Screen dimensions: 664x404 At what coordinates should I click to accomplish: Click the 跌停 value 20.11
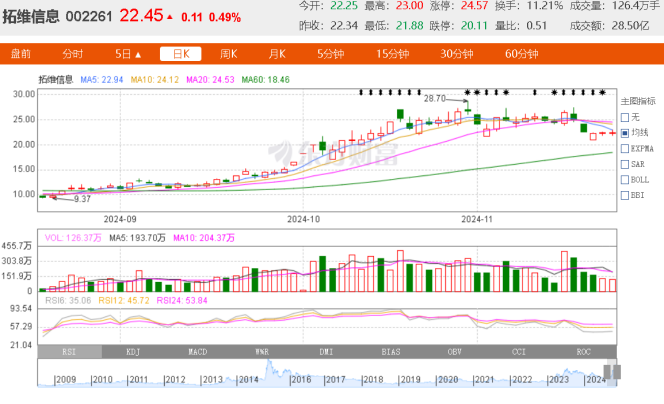pos(474,26)
